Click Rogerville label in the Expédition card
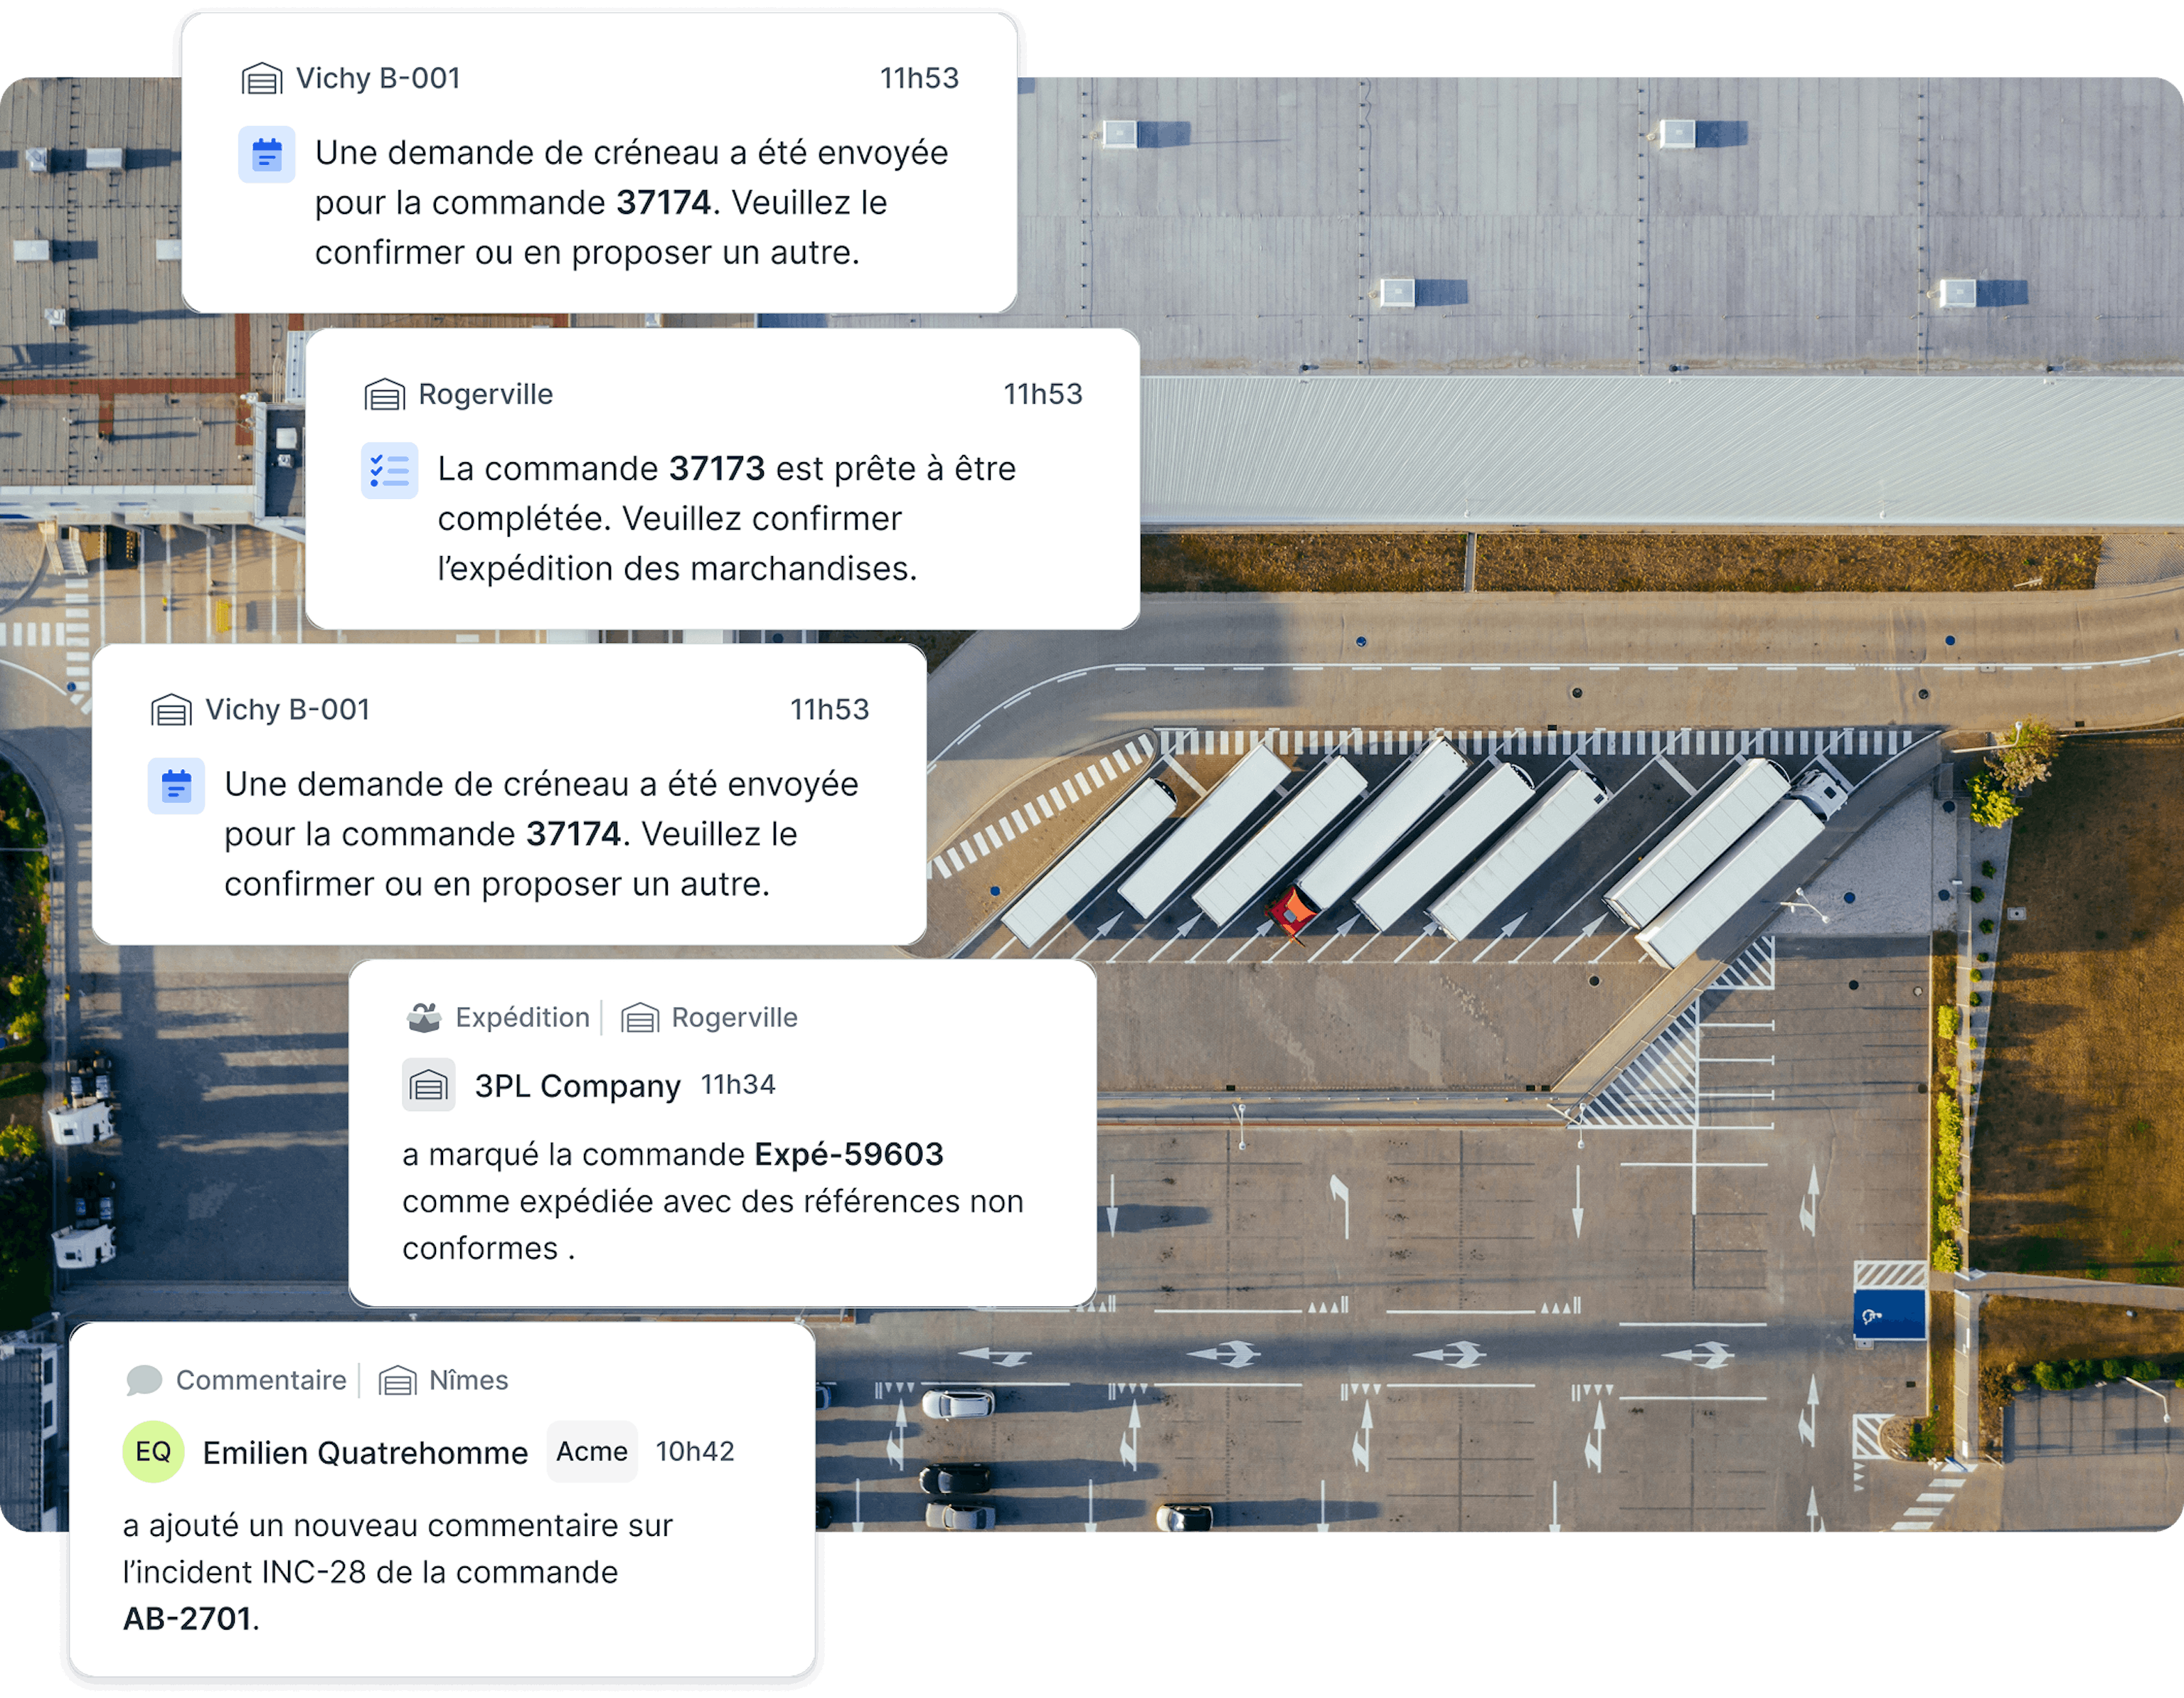2184x1698 pixels. click(735, 1017)
